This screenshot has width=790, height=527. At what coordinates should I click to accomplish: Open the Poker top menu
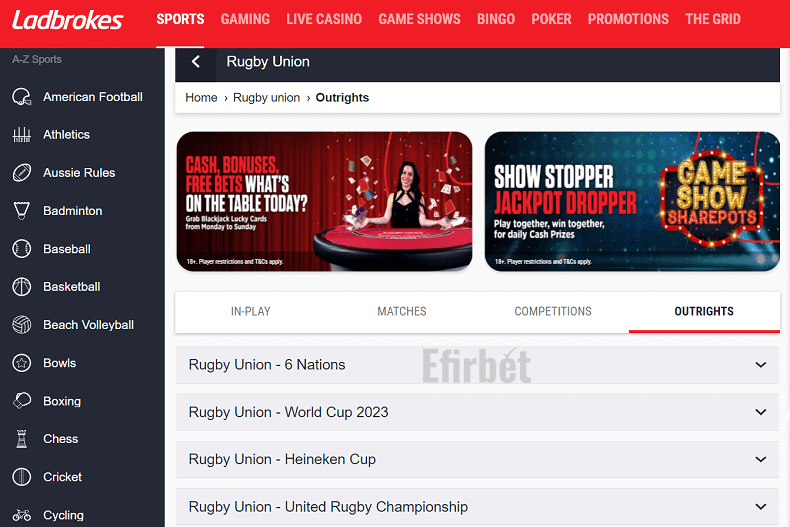coord(551,19)
